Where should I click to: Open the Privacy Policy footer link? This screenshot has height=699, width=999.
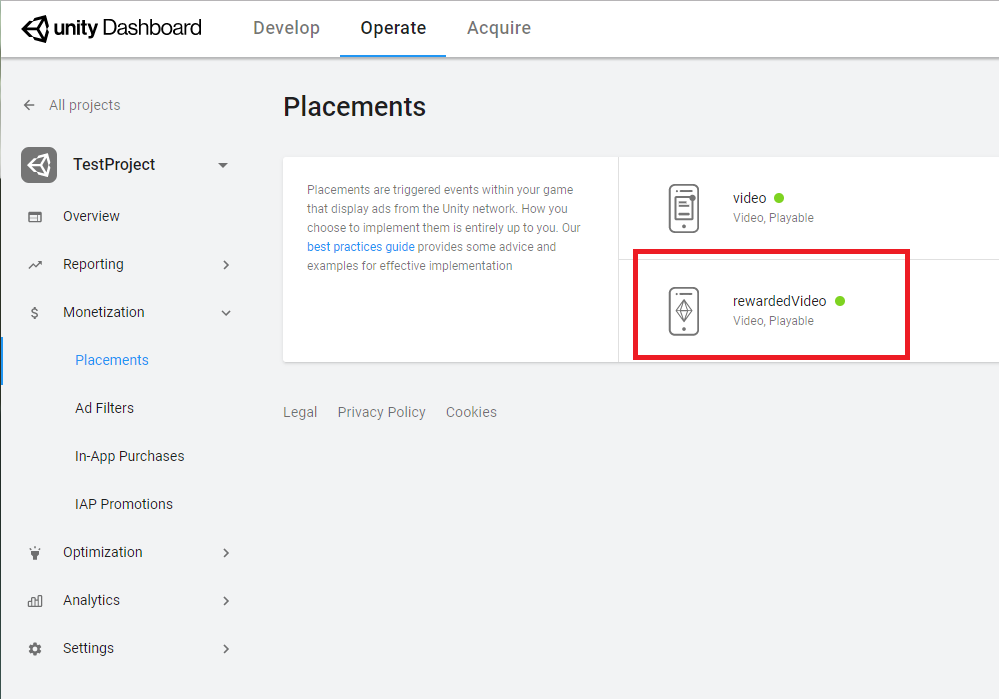(x=382, y=412)
